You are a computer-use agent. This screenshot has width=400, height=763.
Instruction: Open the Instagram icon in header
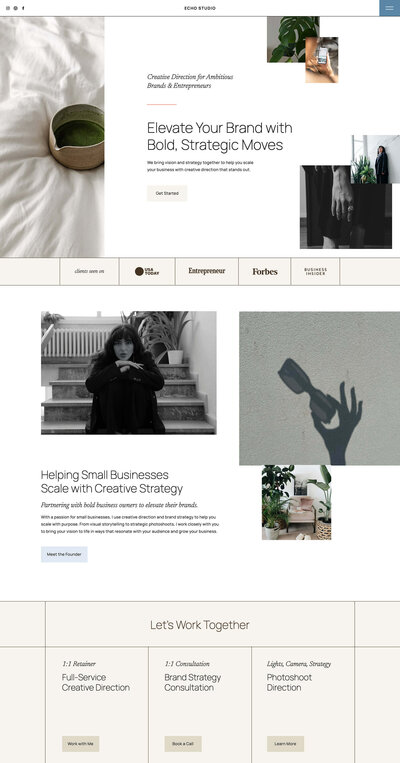8,8
